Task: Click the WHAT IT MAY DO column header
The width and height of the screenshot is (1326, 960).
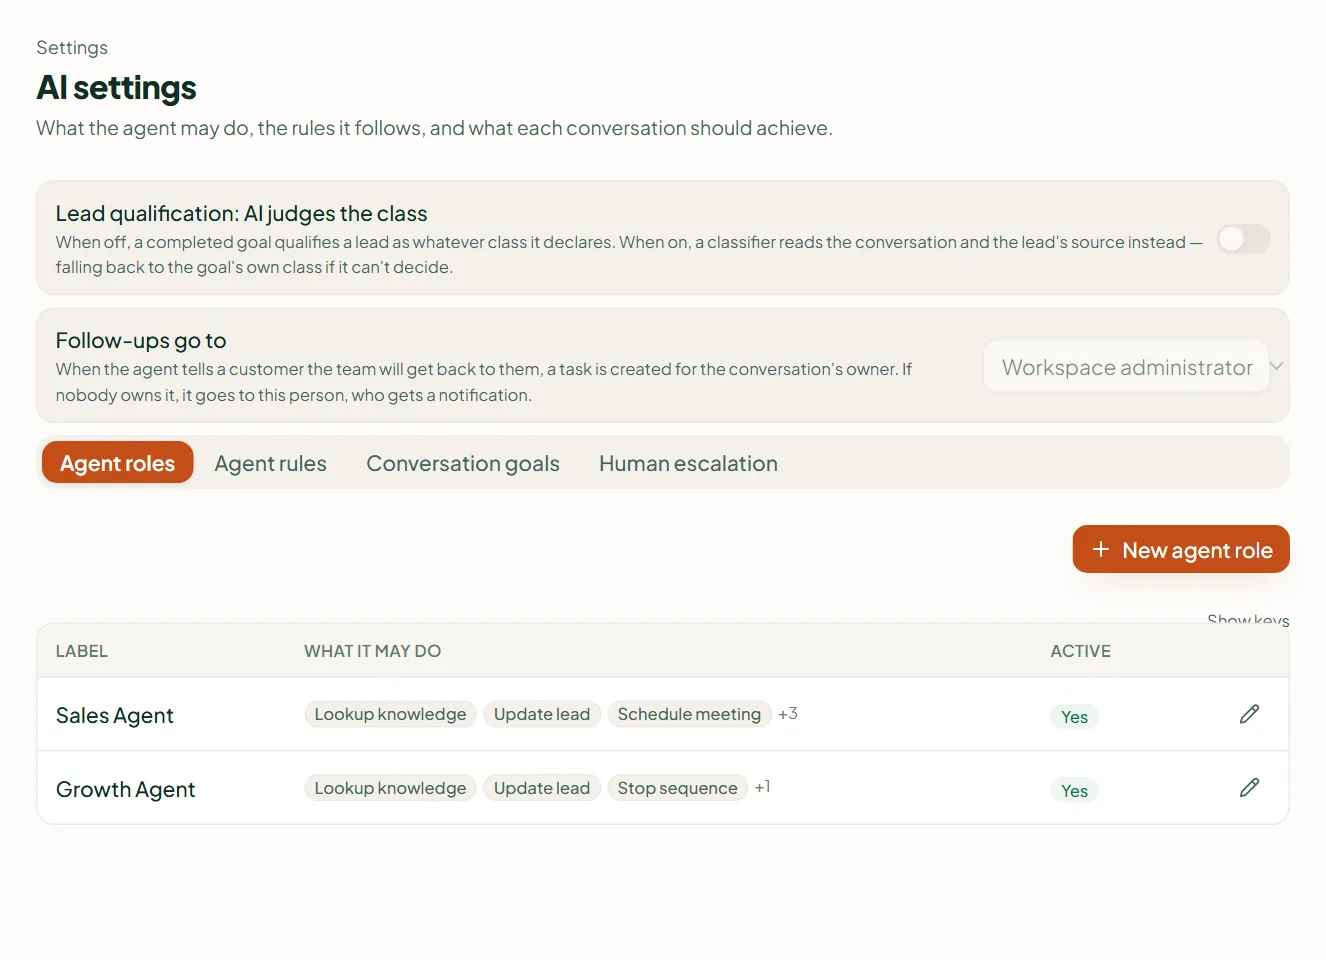Action: [373, 651]
